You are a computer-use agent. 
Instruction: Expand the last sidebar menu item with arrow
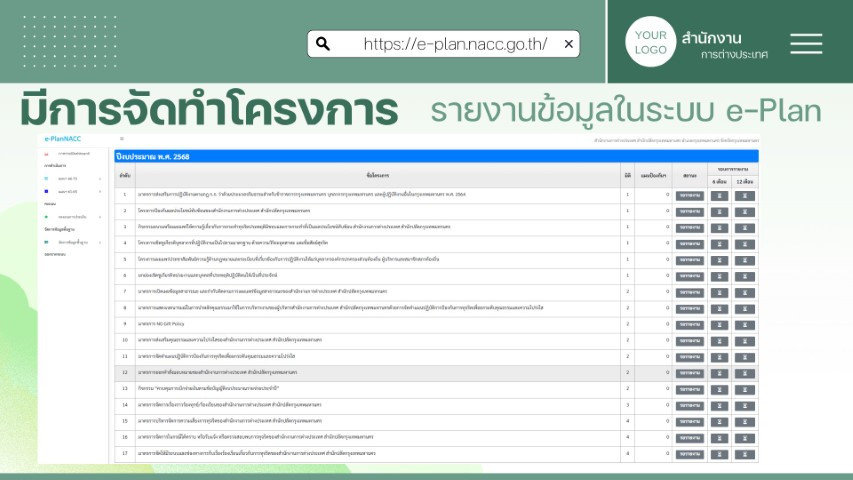(x=100, y=242)
